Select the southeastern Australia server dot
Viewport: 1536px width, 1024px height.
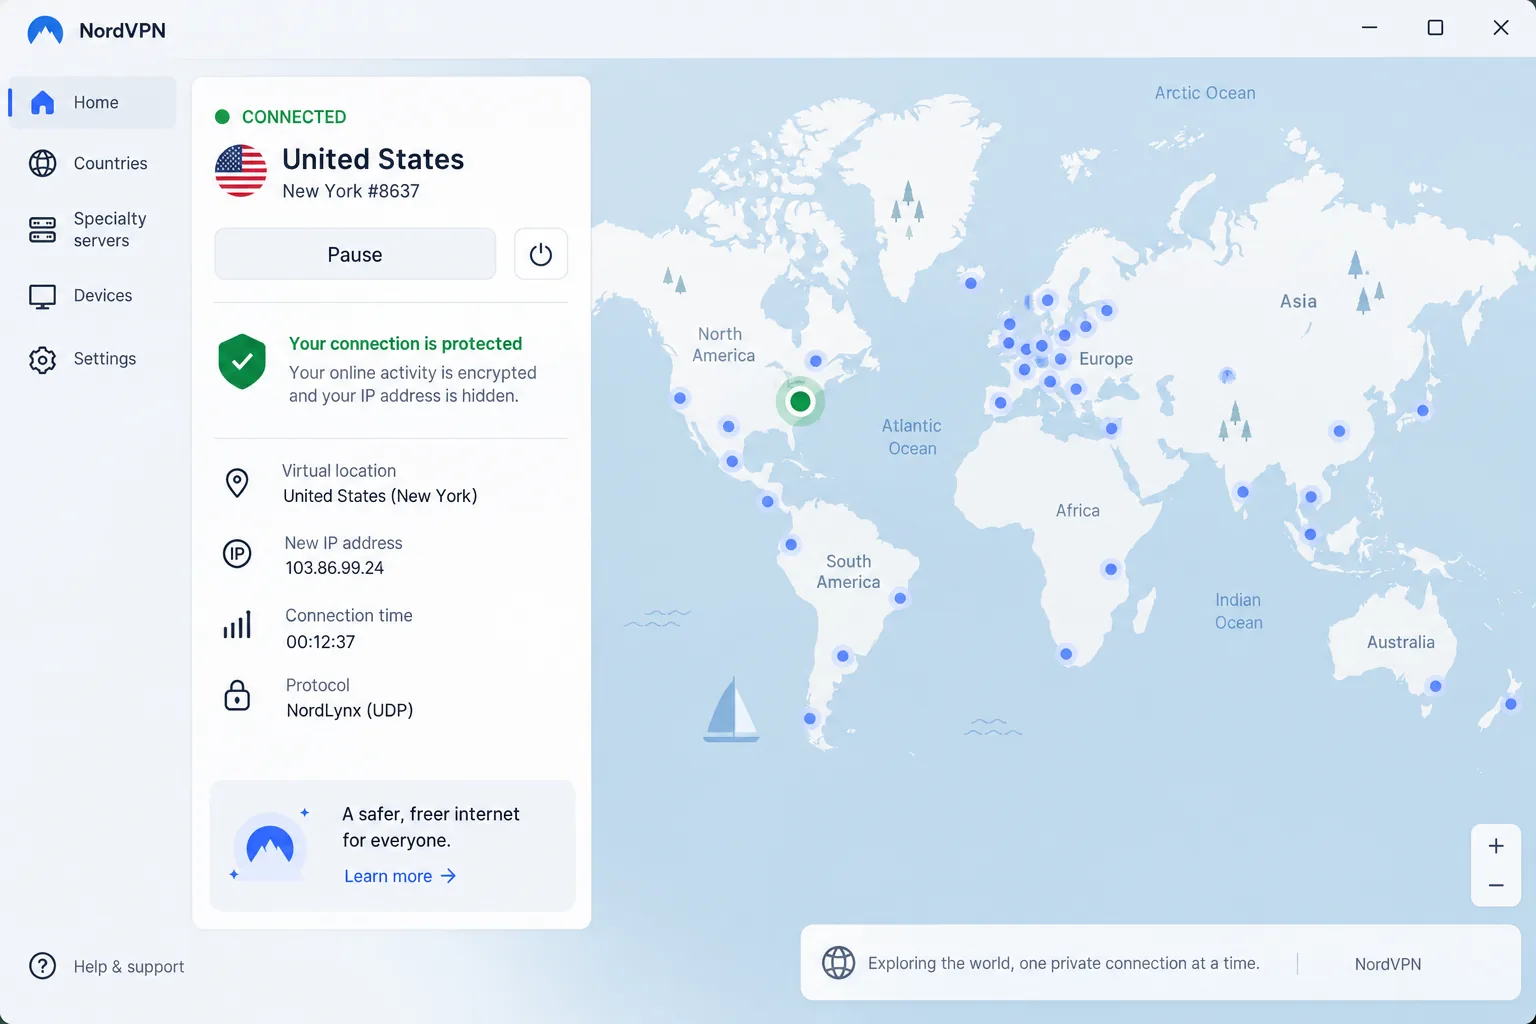1436,686
